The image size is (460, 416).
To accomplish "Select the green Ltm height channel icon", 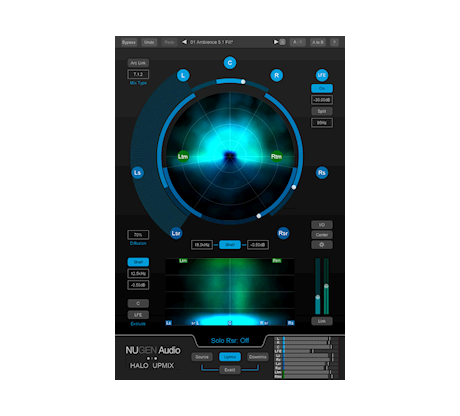I will tap(183, 156).
